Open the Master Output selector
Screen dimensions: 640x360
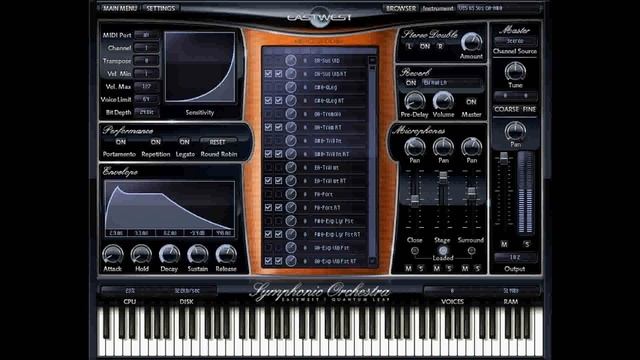tap(515, 258)
